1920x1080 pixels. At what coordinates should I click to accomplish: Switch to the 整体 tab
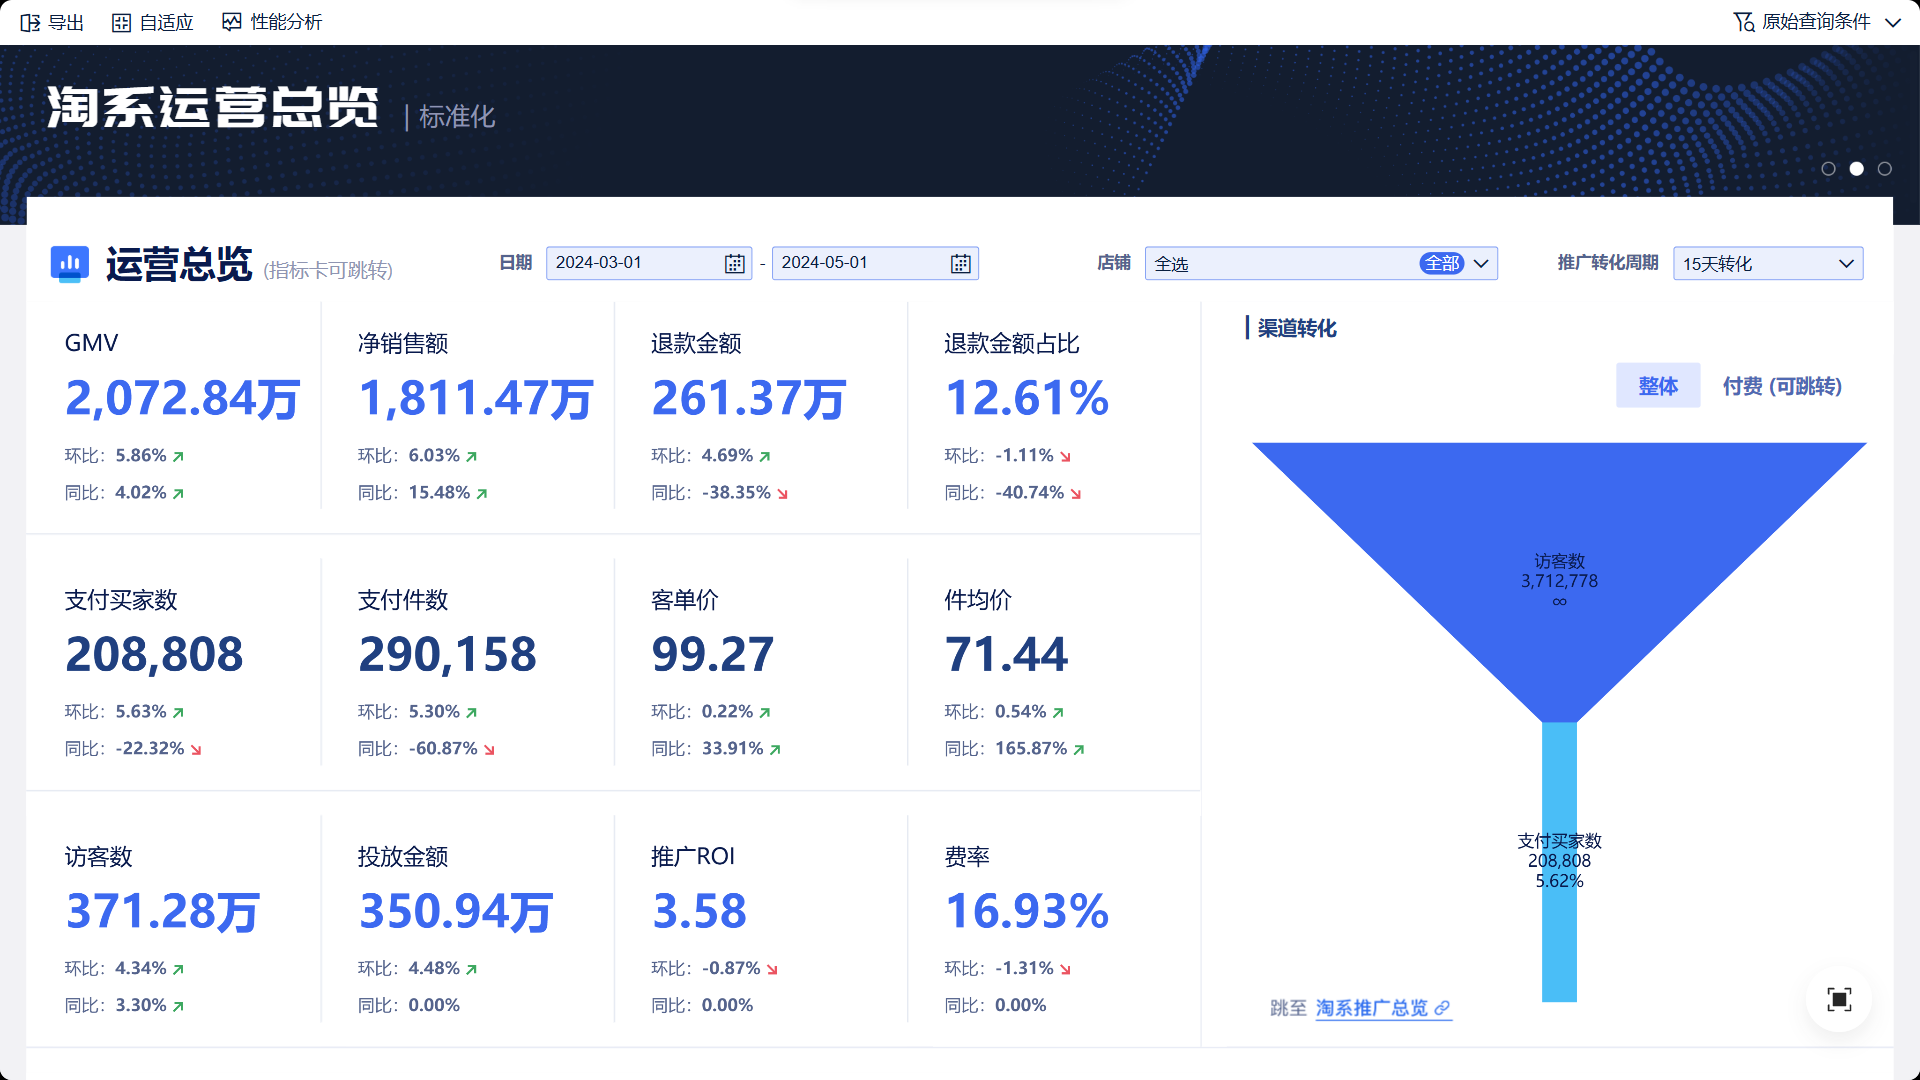tap(1657, 386)
